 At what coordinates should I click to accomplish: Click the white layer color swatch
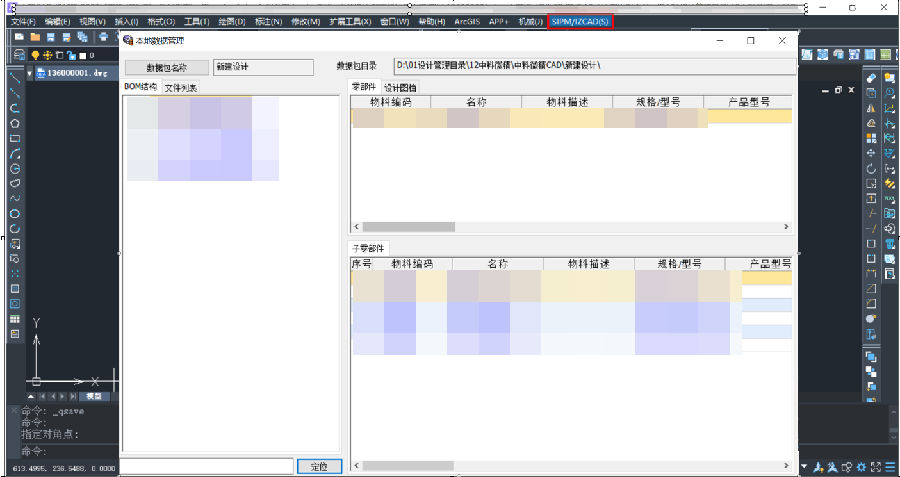[83, 56]
